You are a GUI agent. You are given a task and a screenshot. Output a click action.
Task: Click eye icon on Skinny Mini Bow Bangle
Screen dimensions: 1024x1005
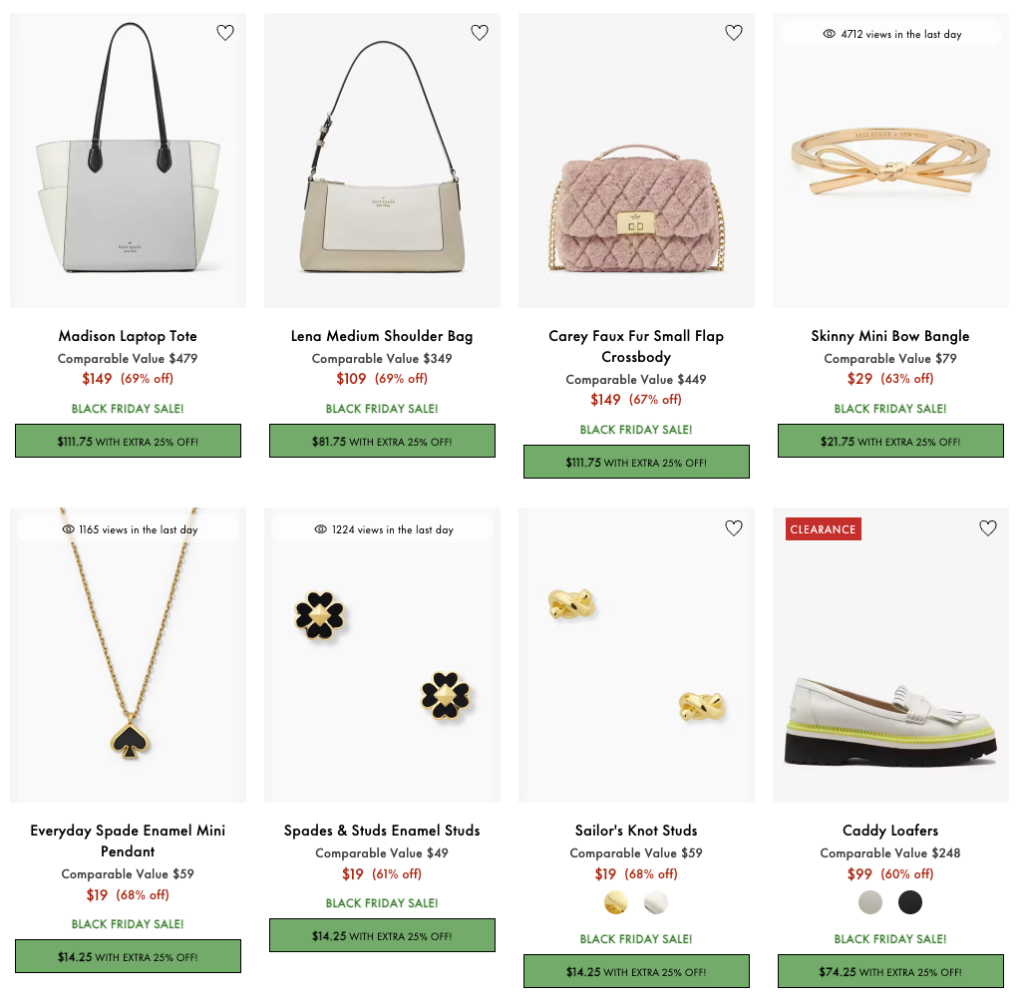click(829, 34)
